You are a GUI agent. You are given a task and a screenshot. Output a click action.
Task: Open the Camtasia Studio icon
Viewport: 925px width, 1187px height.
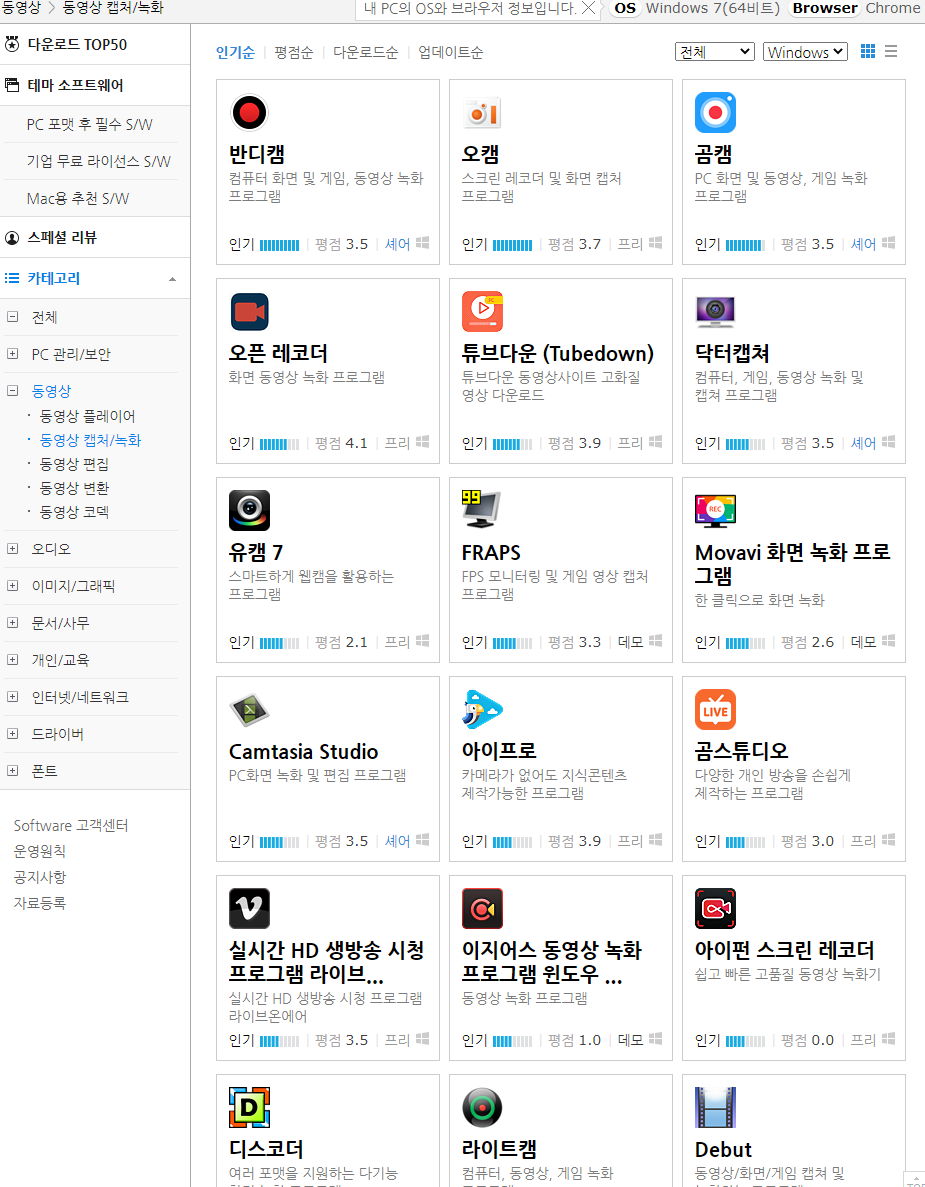click(x=249, y=709)
